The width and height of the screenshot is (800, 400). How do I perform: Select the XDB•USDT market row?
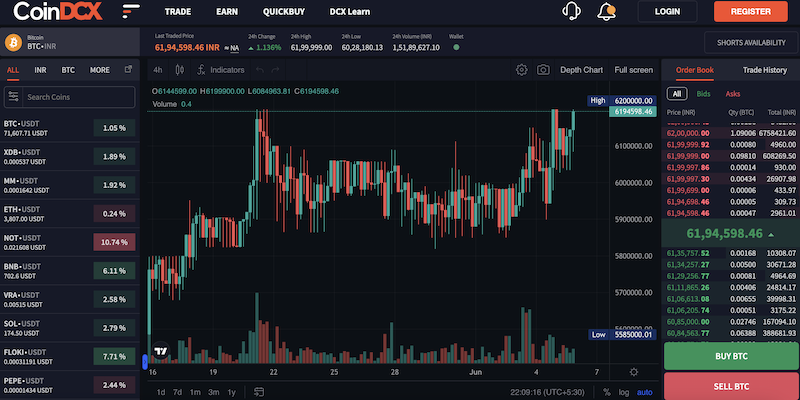coord(69,157)
